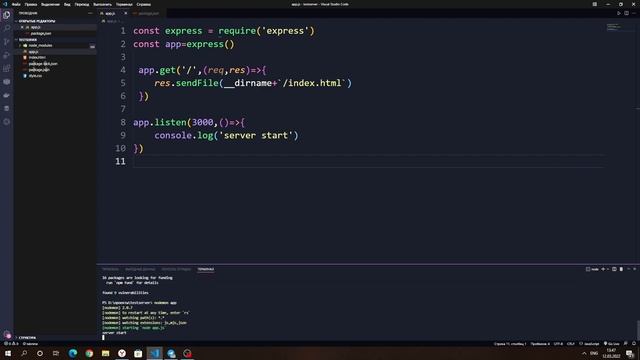Toggle layout customization icon in title bar
This screenshot has height=360, width=640.
point(595,4)
